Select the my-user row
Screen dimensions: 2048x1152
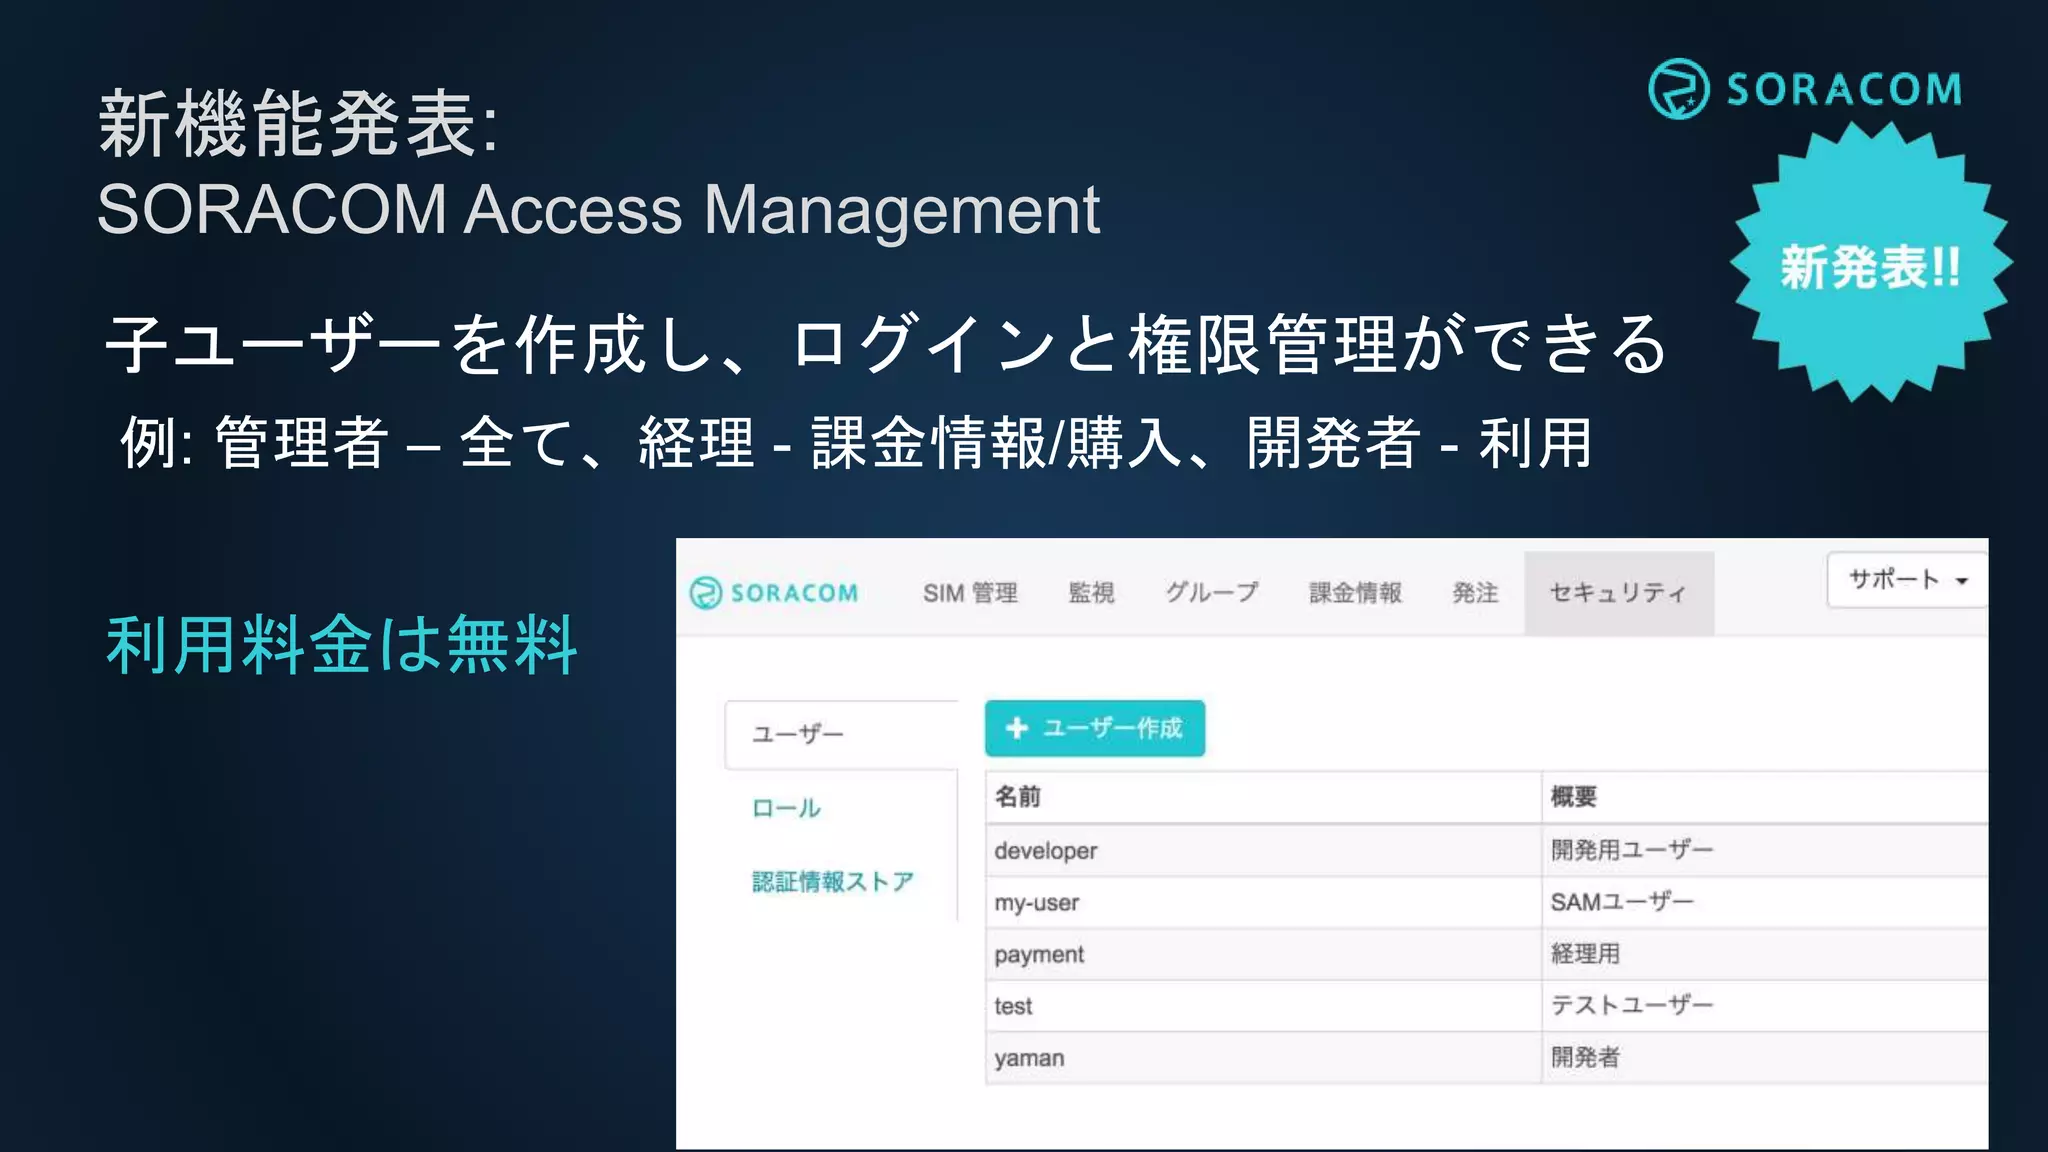tap(1486, 902)
